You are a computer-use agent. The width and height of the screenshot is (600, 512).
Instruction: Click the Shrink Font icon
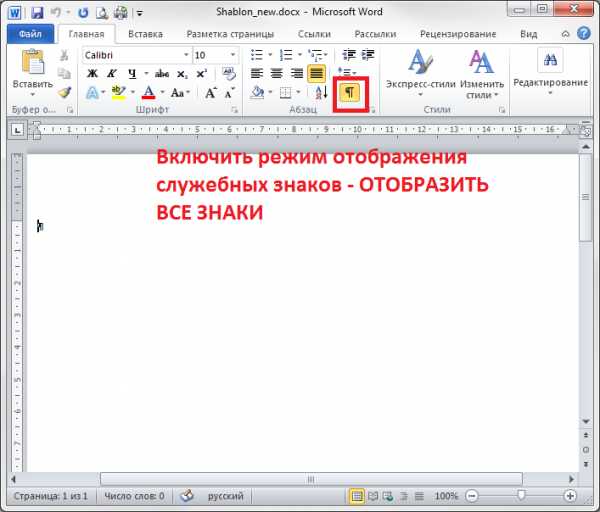(x=229, y=93)
